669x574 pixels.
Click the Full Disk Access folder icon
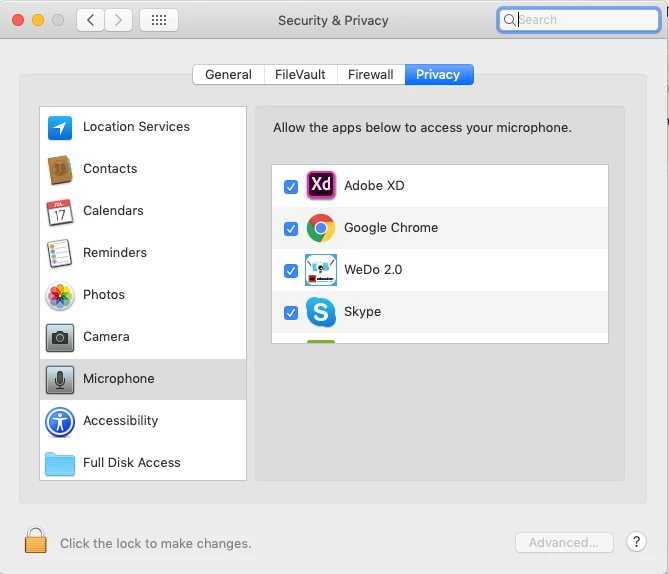point(60,463)
